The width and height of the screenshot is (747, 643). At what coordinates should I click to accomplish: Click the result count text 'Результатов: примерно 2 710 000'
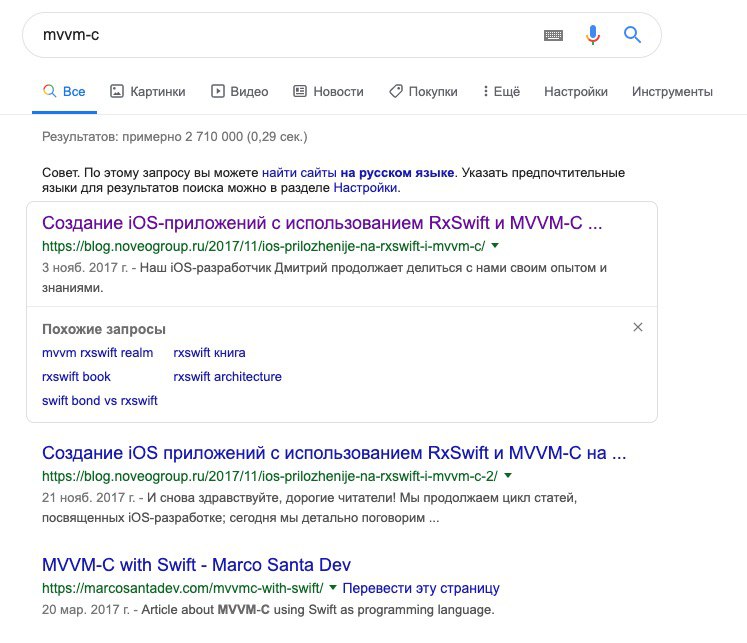[x=142, y=137]
